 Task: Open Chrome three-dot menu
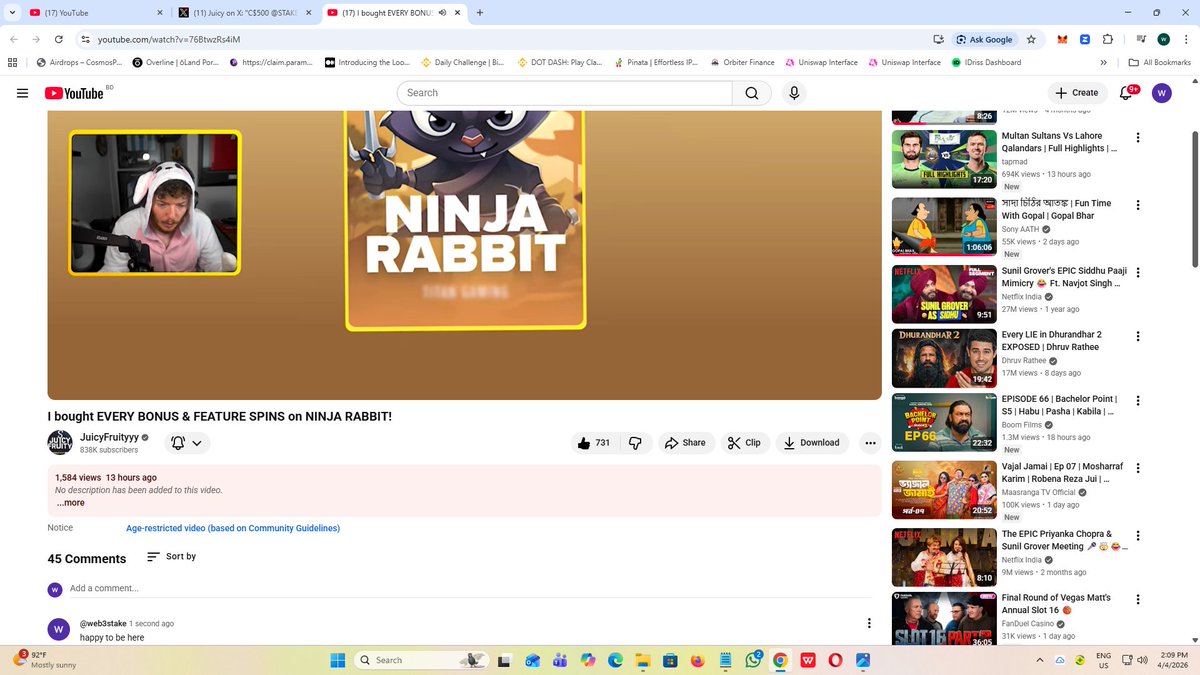pyautogui.click(x=1185, y=39)
